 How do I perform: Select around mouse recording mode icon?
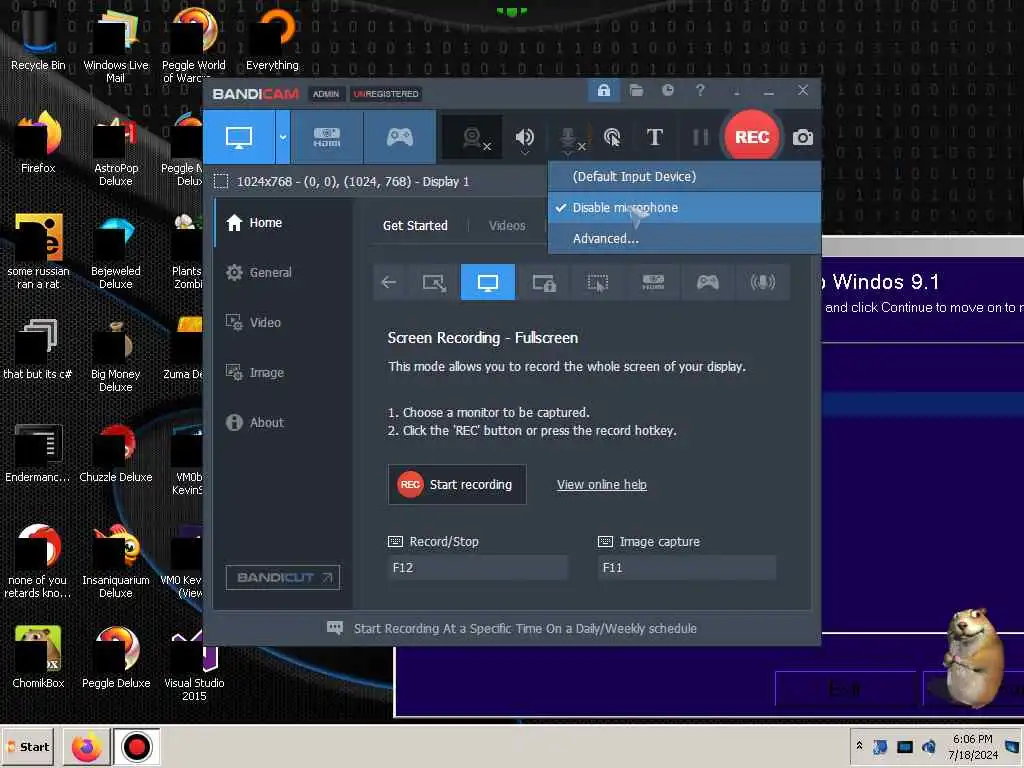coord(598,282)
